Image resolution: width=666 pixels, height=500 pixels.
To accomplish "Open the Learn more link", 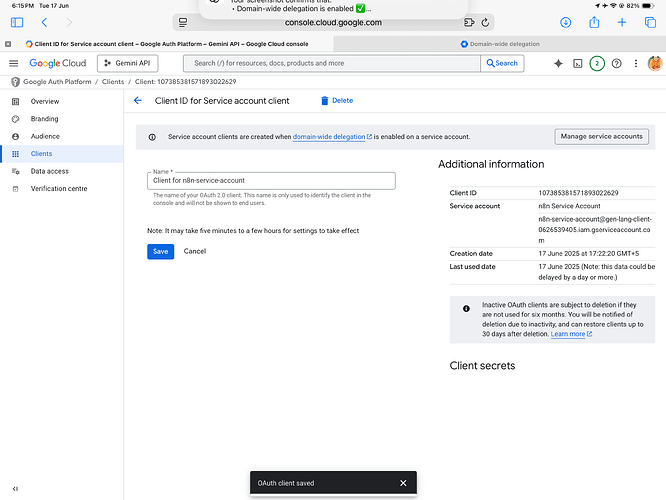I will click(x=571, y=334).
